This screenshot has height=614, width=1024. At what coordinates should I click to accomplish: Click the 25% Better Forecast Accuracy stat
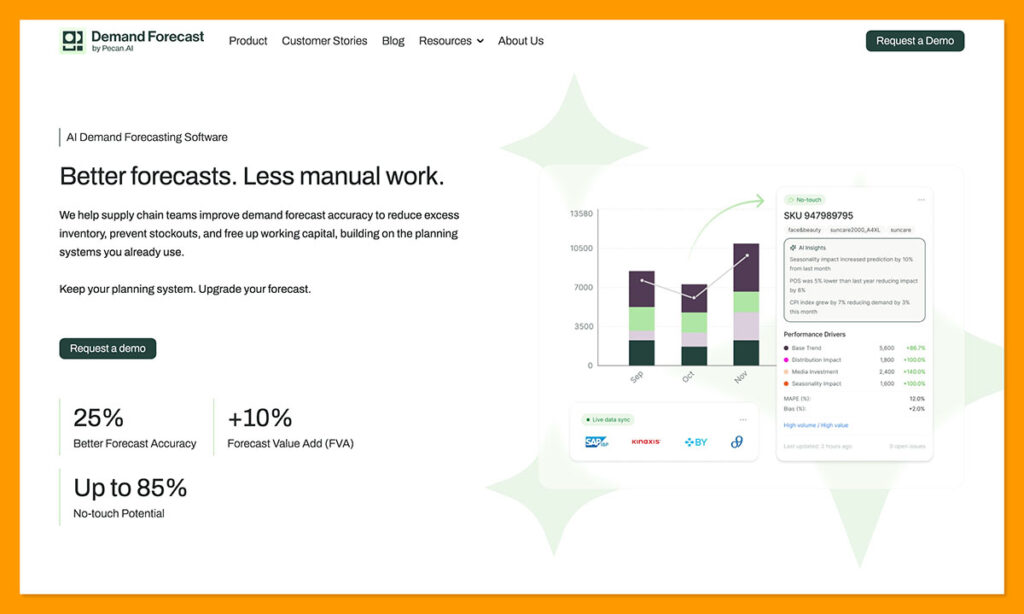click(x=135, y=428)
